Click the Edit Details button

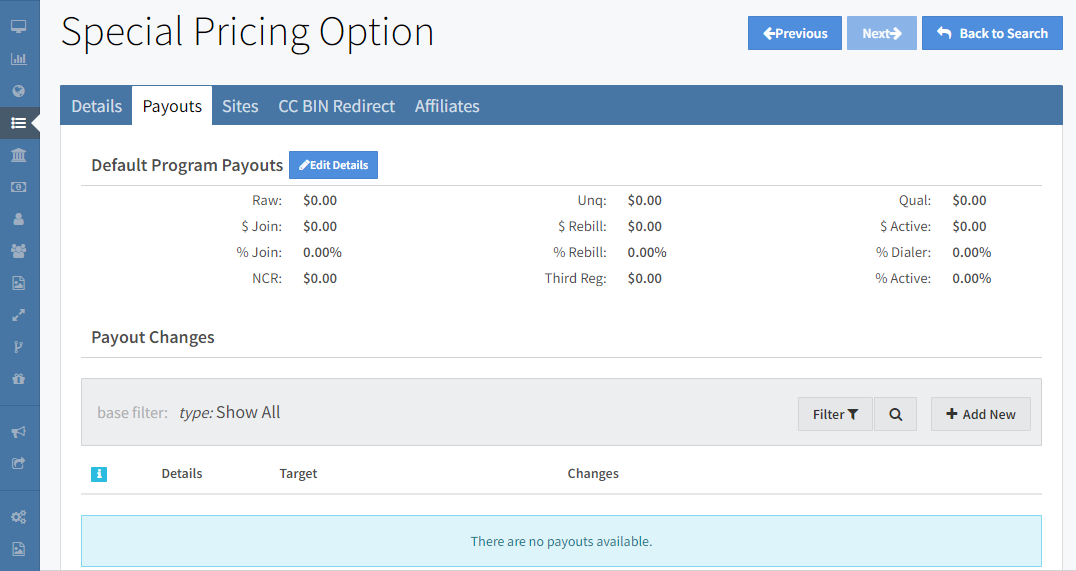(333, 165)
